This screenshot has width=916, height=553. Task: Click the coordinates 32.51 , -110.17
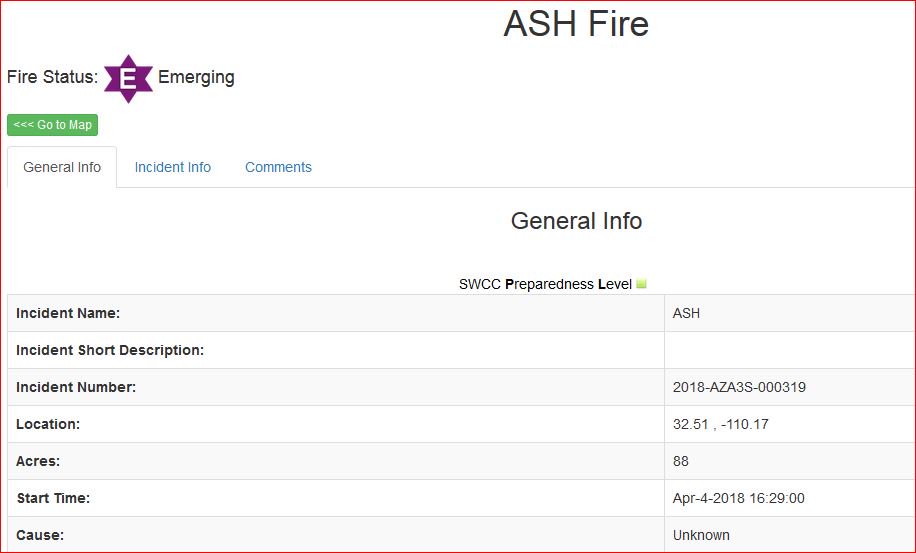pyautogui.click(x=720, y=424)
